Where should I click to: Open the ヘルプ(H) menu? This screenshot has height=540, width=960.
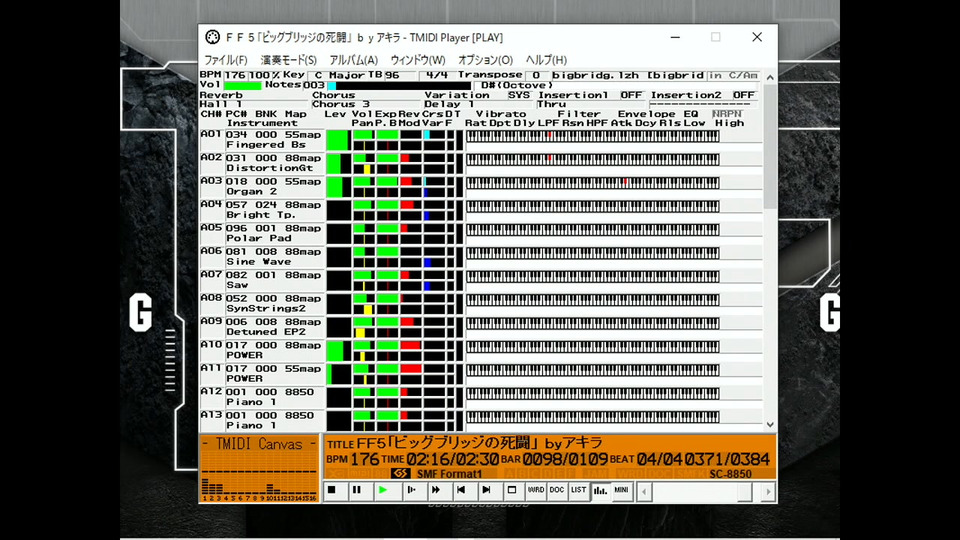click(x=546, y=60)
